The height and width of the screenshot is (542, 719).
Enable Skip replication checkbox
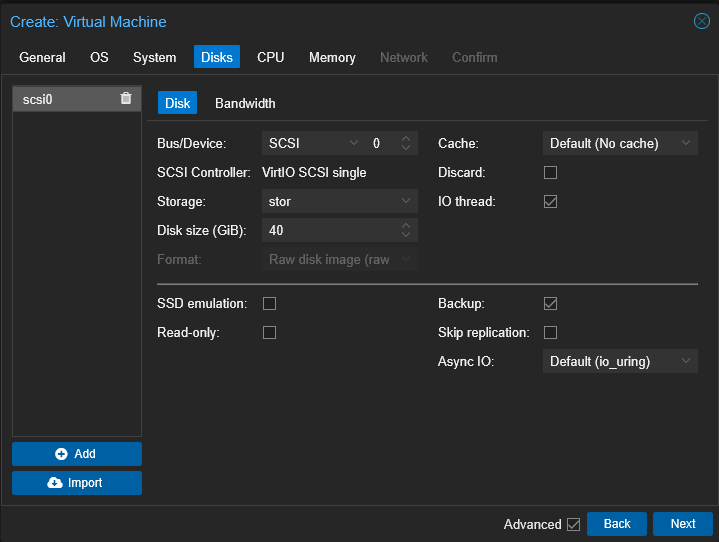click(x=550, y=332)
